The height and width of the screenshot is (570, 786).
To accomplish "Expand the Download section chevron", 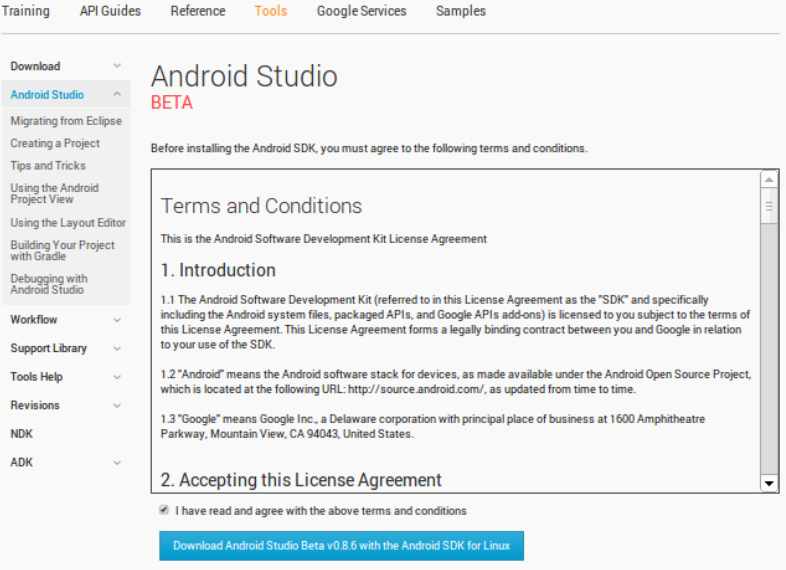I will [117, 66].
